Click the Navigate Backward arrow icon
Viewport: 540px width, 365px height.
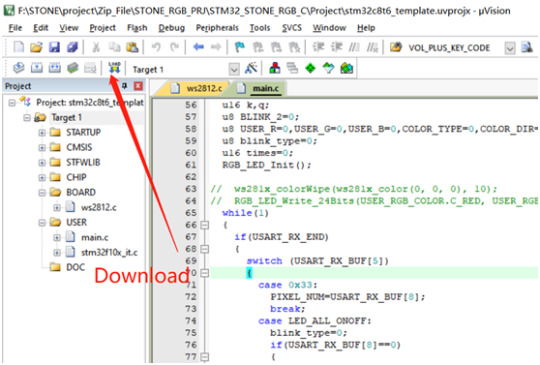click(x=198, y=46)
